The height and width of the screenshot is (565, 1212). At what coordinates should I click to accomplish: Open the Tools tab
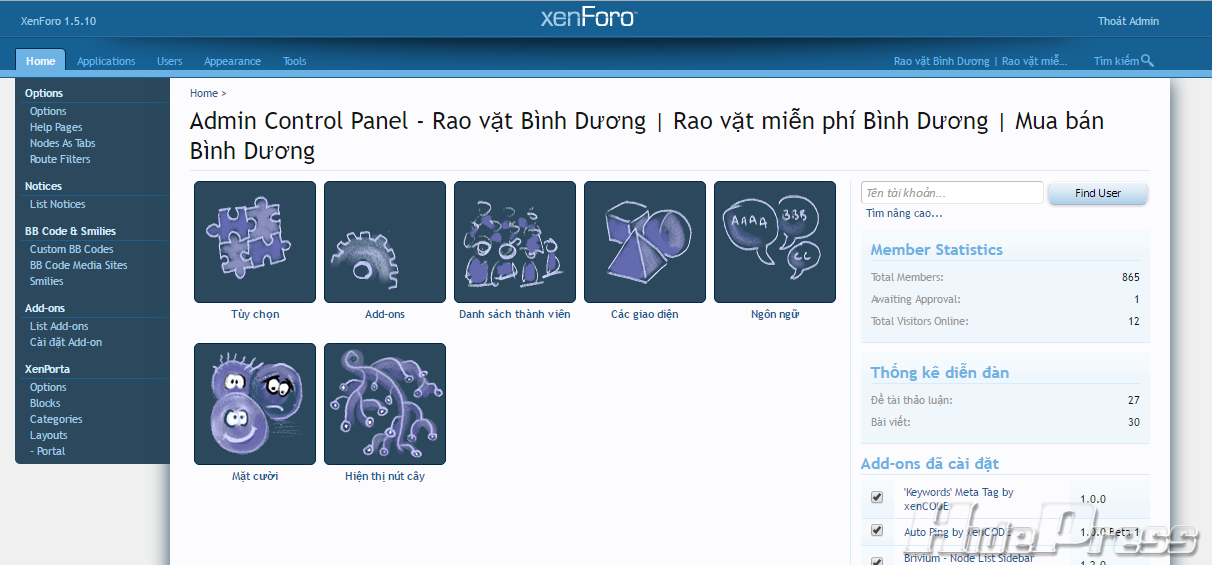[294, 61]
